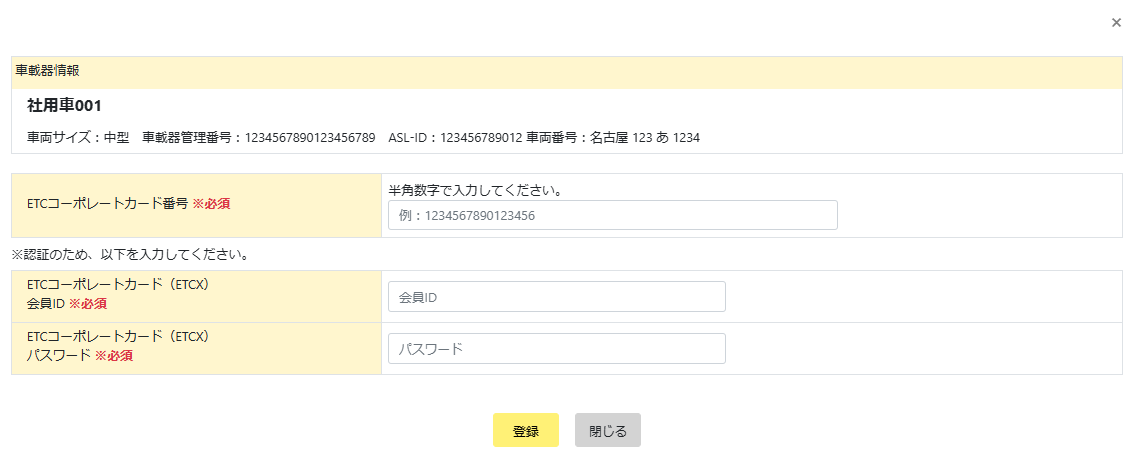The width and height of the screenshot is (1132, 456).
Task: Select the 社用車001 vehicle name
Action: click(x=65, y=105)
